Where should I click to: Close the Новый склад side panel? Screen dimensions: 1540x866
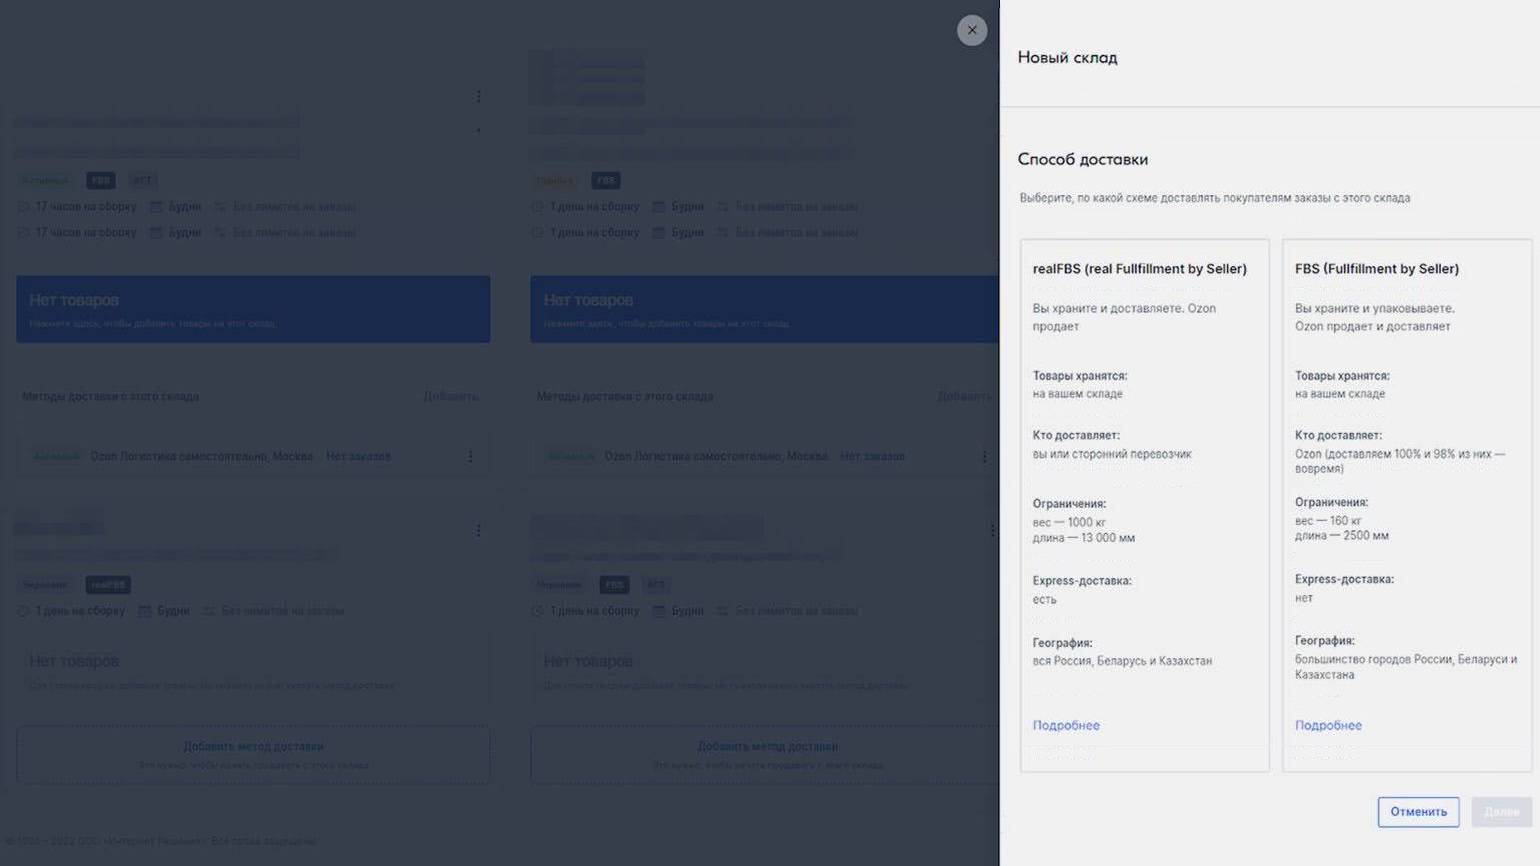pyautogui.click(x=971, y=30)
